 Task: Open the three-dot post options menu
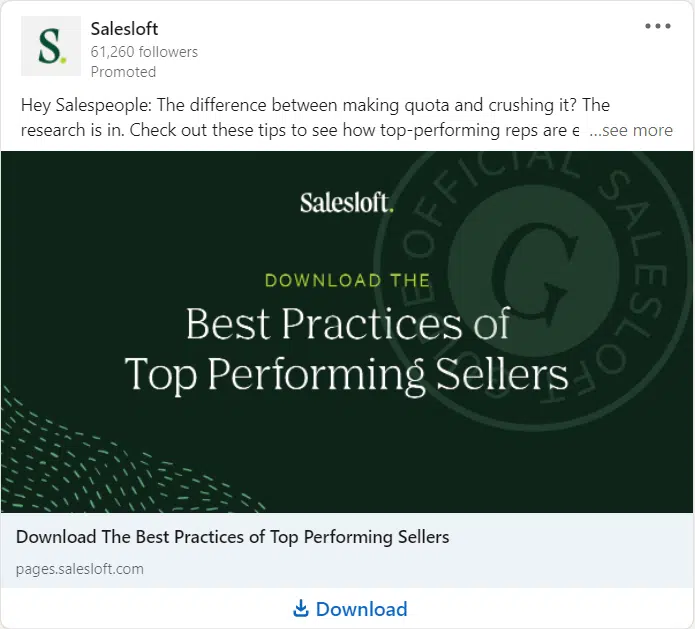point(658,26)
